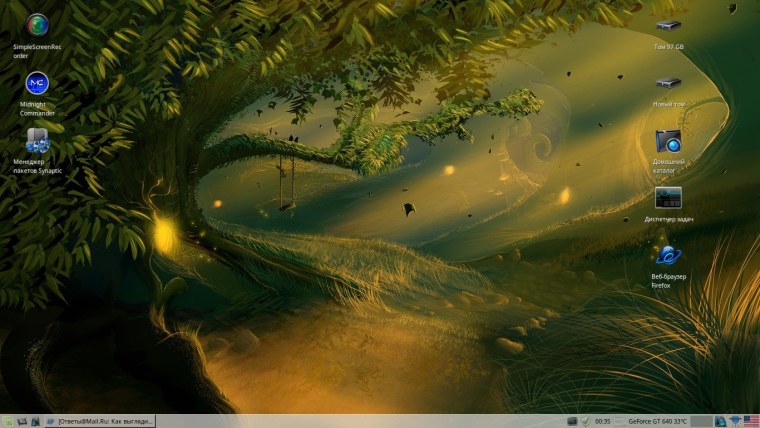The image size is (760, 428).
Task: Open the Том 97 GB drive
Action: tap(668, 25)
